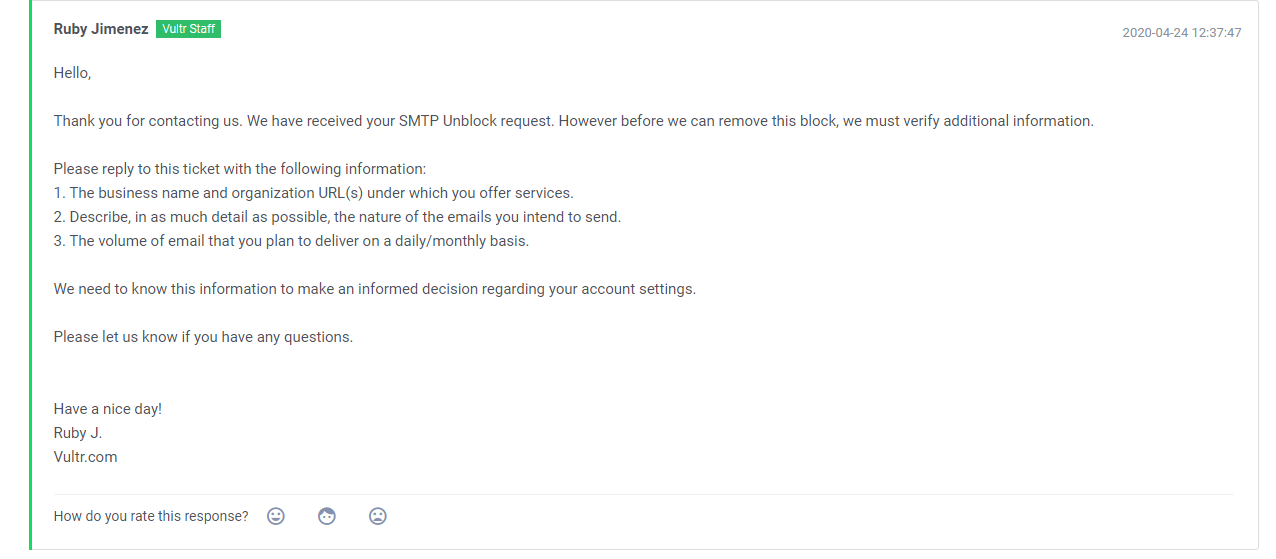The image size is (1276, 559).
Task: Click the SMTP Unblock request sentence
Action: point(574,121)
